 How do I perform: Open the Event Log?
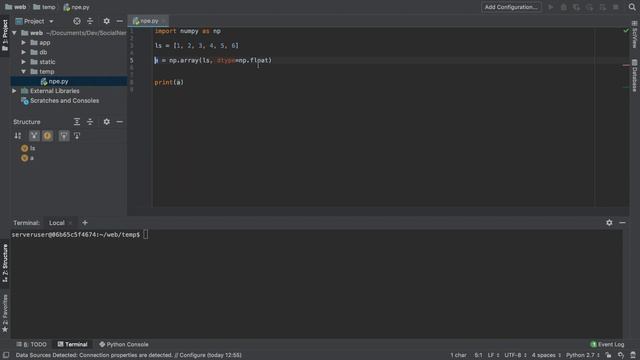pos(607,344)
